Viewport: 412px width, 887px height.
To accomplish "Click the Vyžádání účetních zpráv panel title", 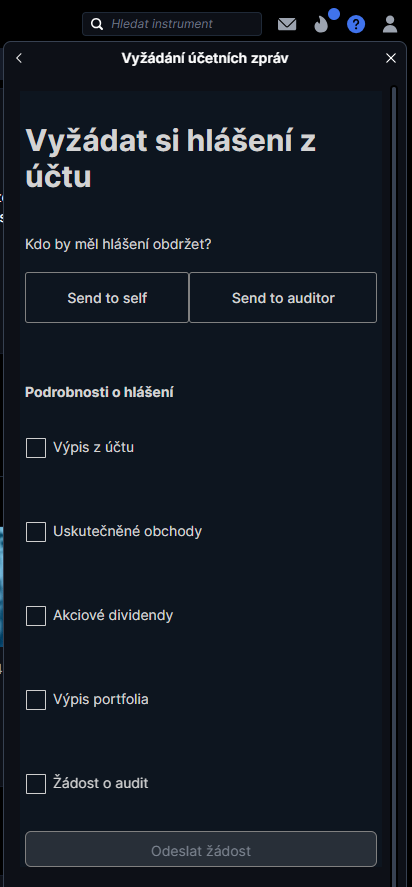I will pos(205,58).
